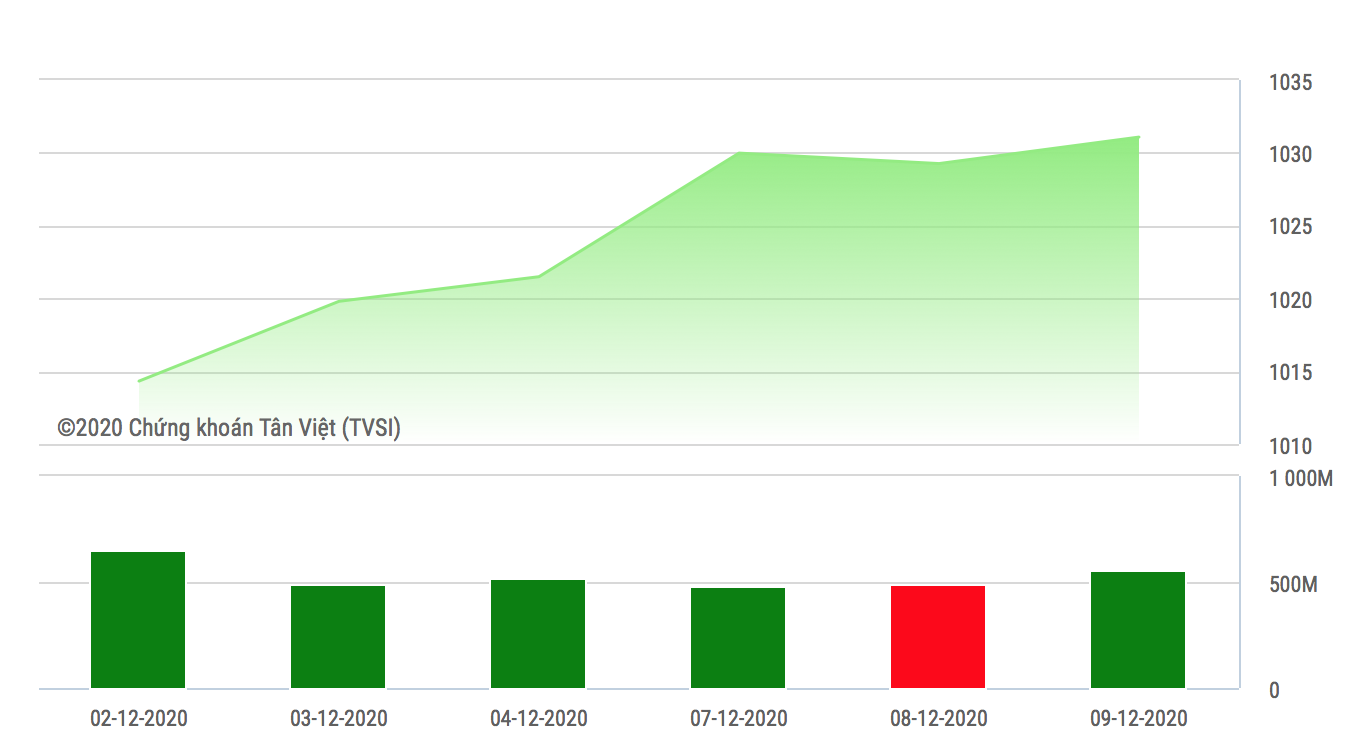Select the 03-12-2020 green volume bar
1346x756 pixels.
point(338,637)
